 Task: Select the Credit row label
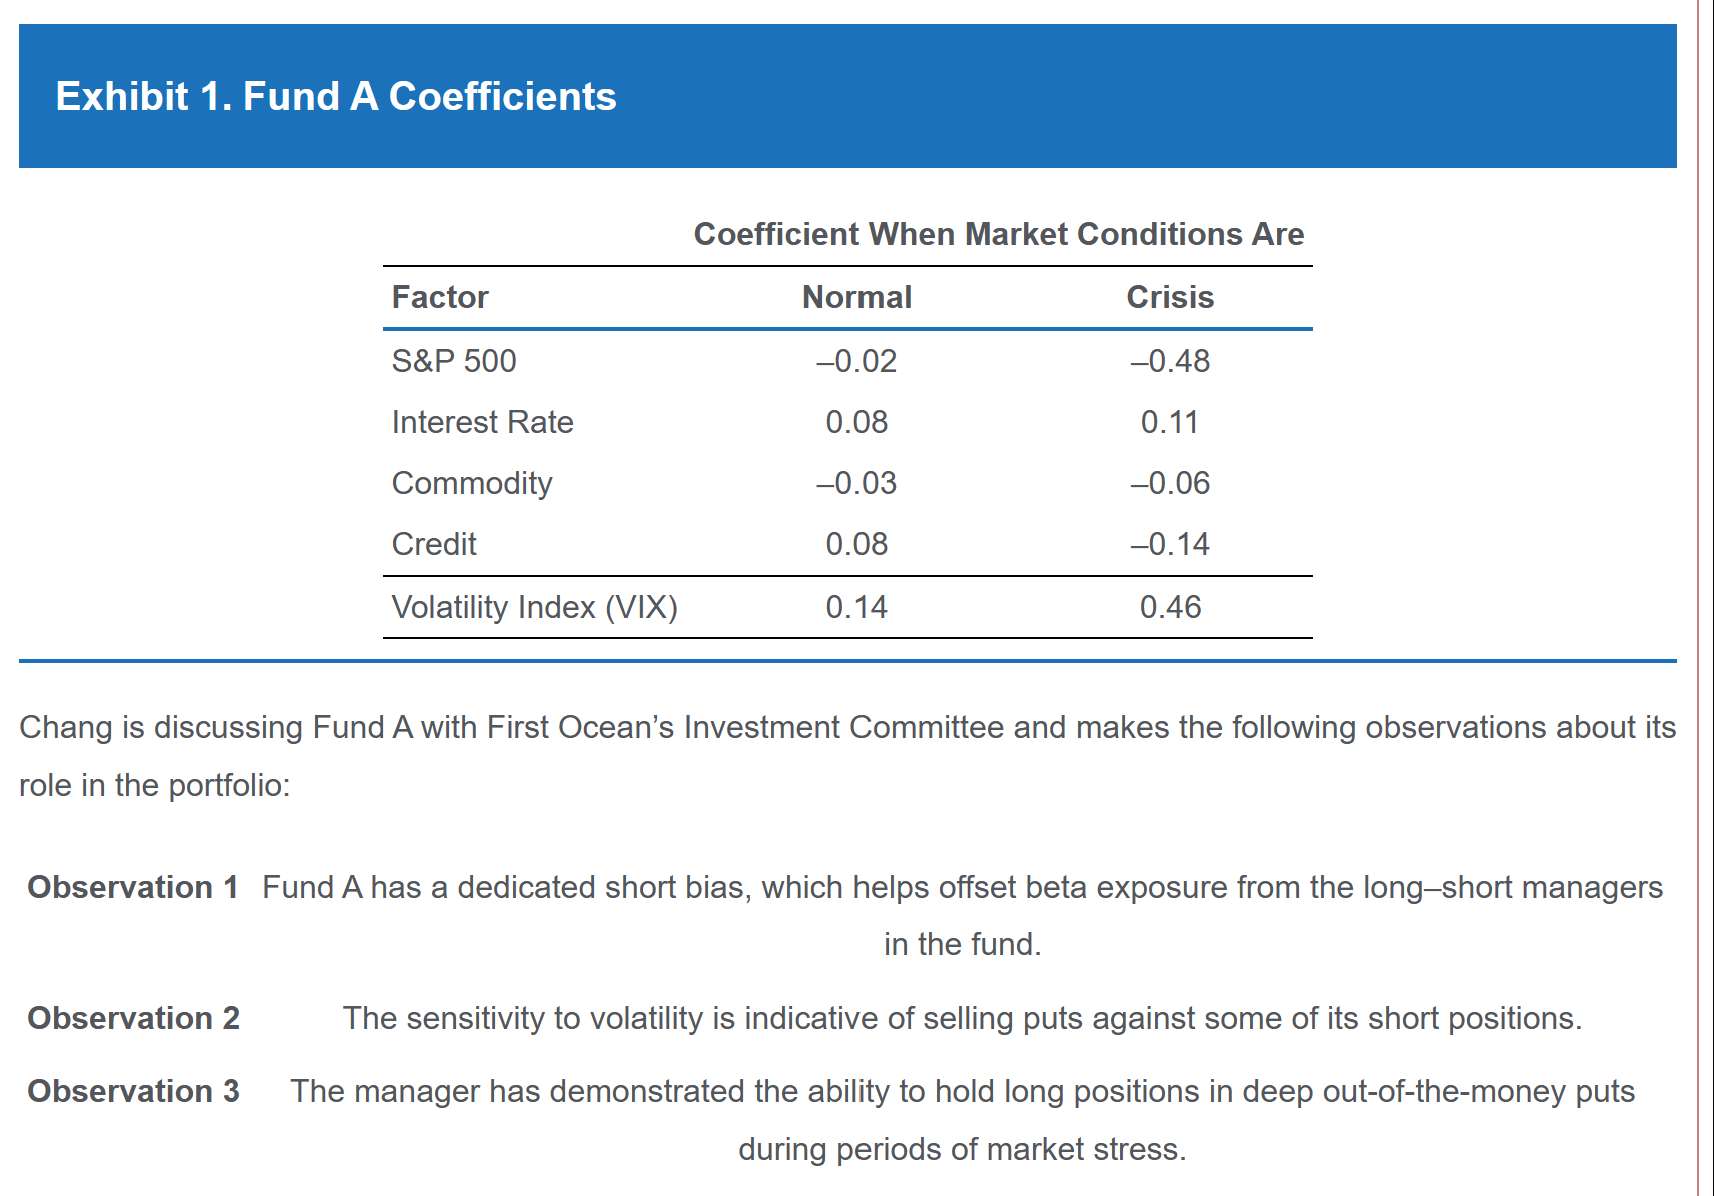click(x=434, y=544)
